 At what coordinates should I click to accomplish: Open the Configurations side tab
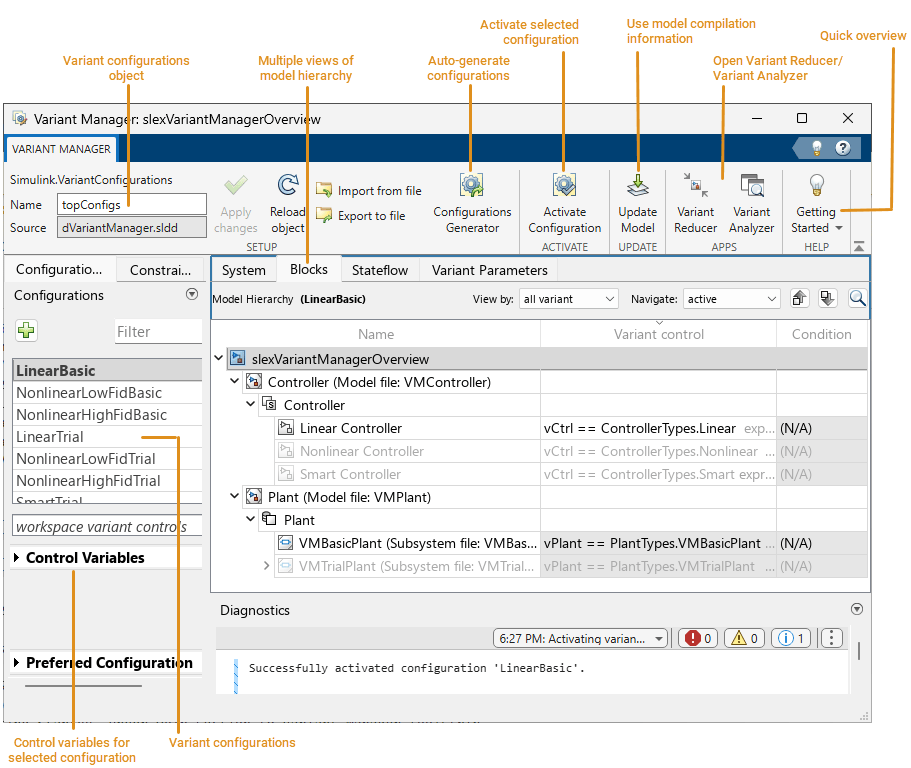(x=59, y=270)
